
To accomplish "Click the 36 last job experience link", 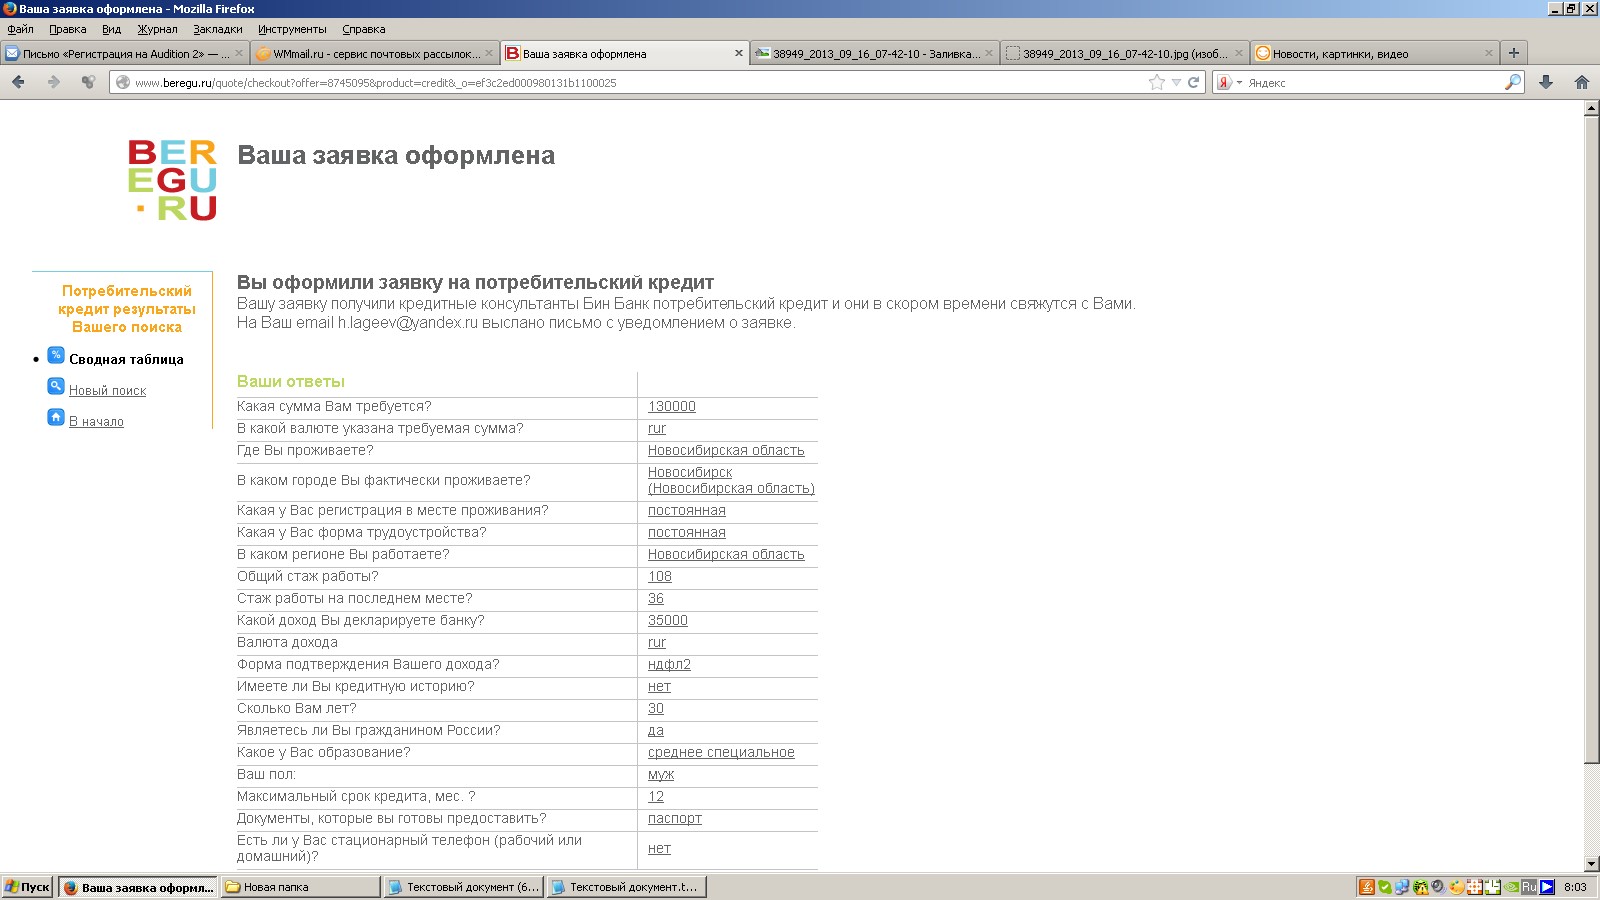I will point(656,598).
